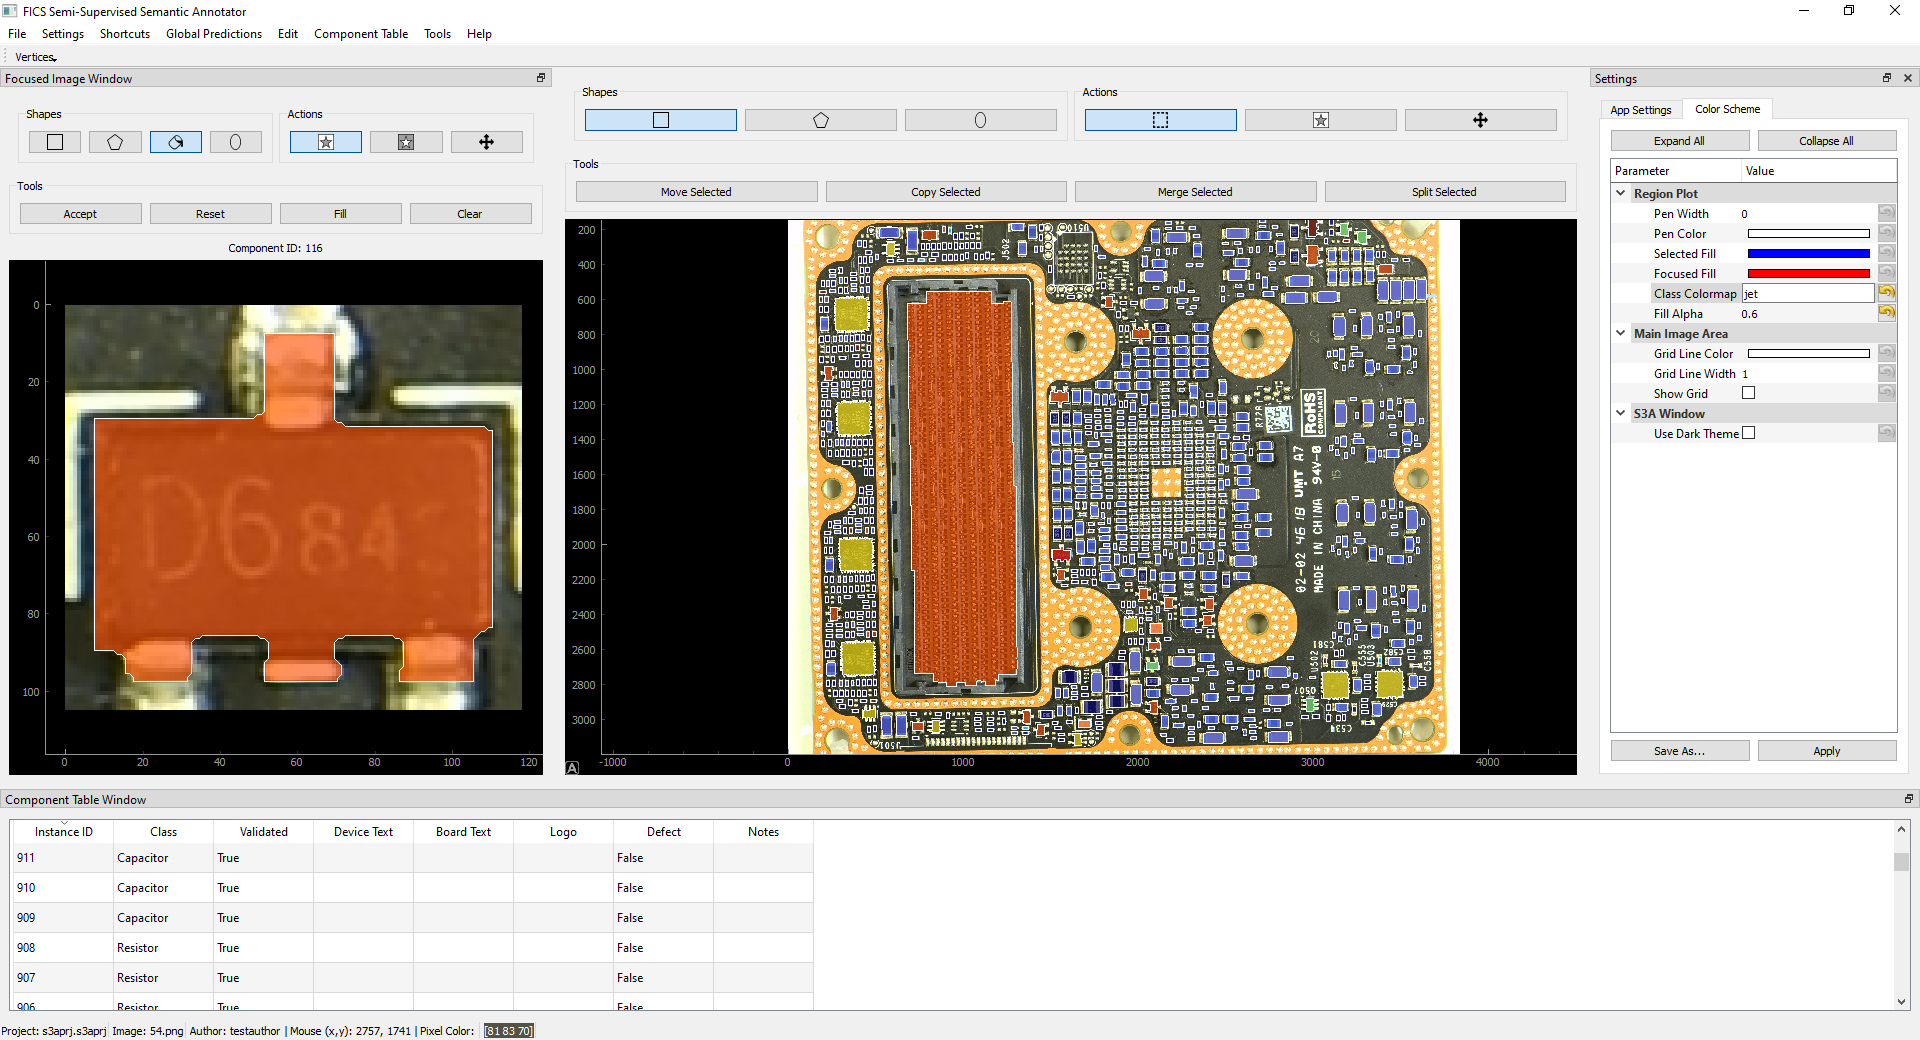Select the dashed rectangle selection action
The width and height of the screenshot is (1920, 1040).
[x=1159, y=119]
